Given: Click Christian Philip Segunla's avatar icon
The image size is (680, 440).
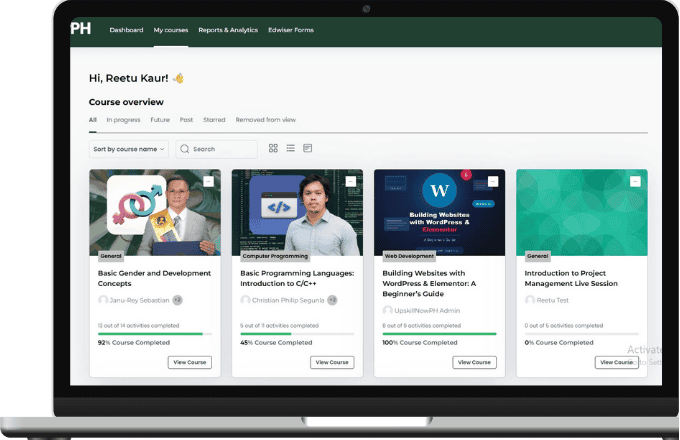Looking at the screenshot, I should [245, 300].
